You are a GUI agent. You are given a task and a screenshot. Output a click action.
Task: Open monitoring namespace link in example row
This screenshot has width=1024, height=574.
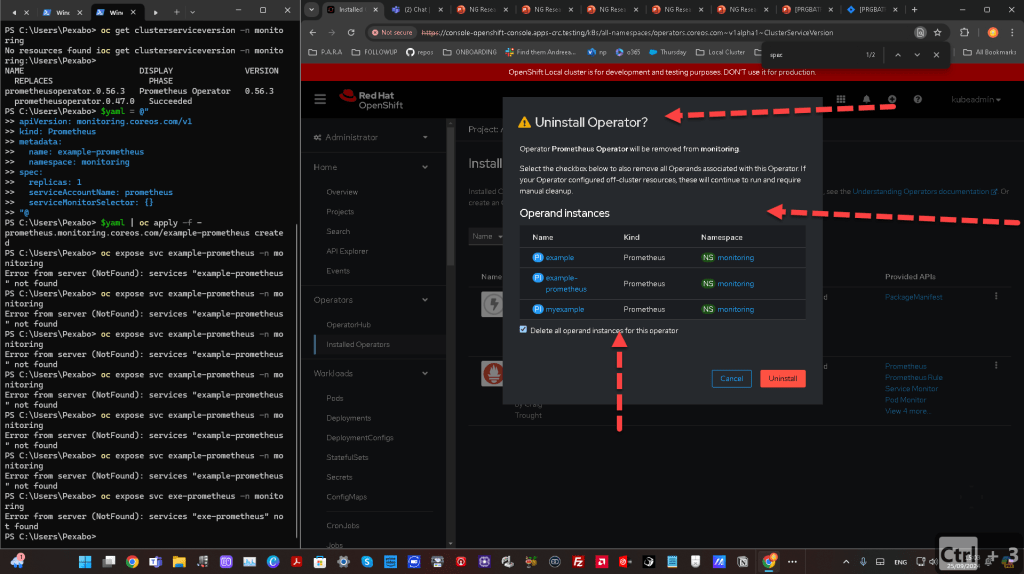(735, 257)
